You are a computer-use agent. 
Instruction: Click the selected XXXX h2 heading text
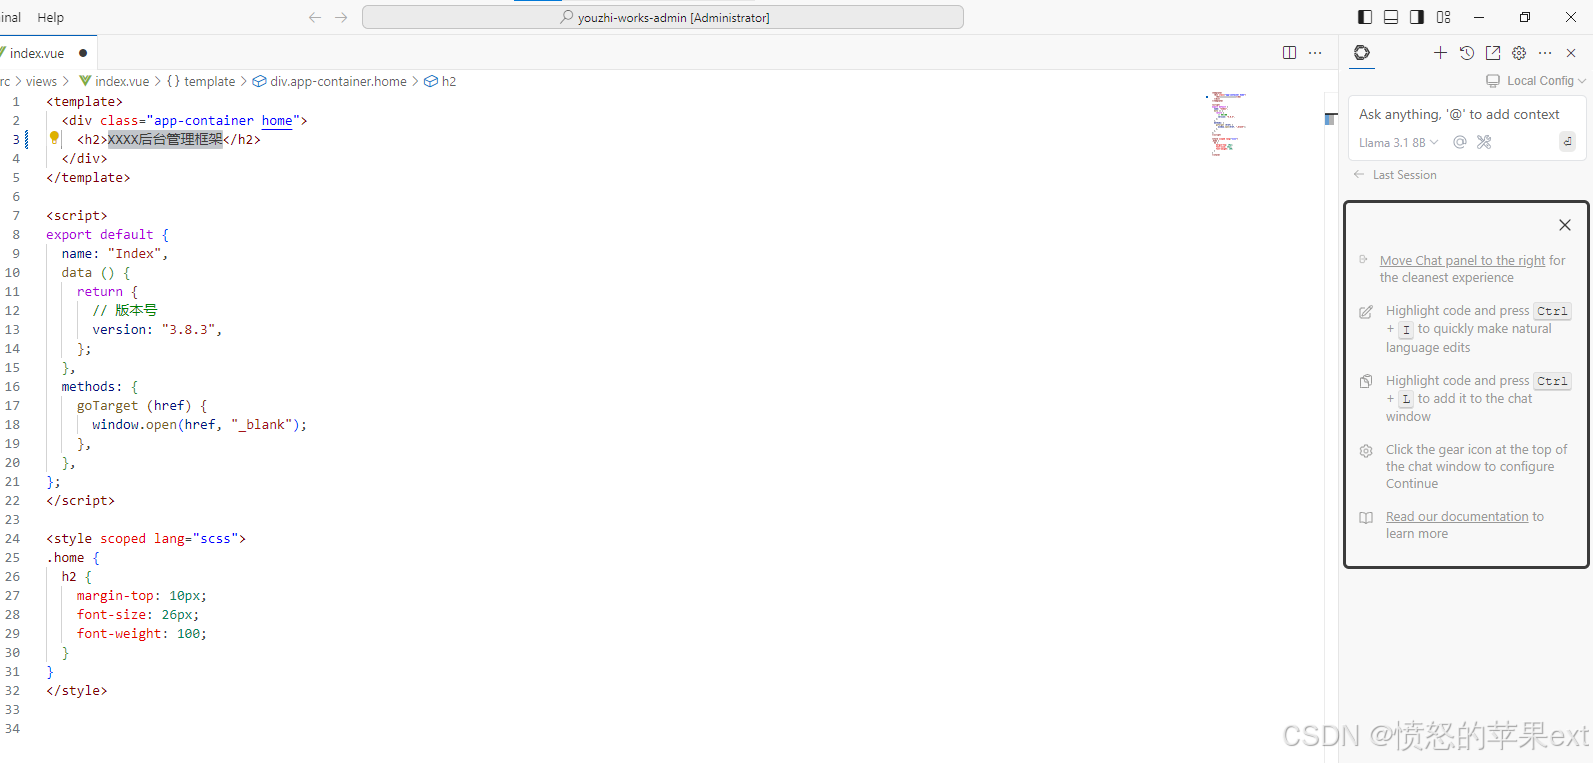[165, 140]
